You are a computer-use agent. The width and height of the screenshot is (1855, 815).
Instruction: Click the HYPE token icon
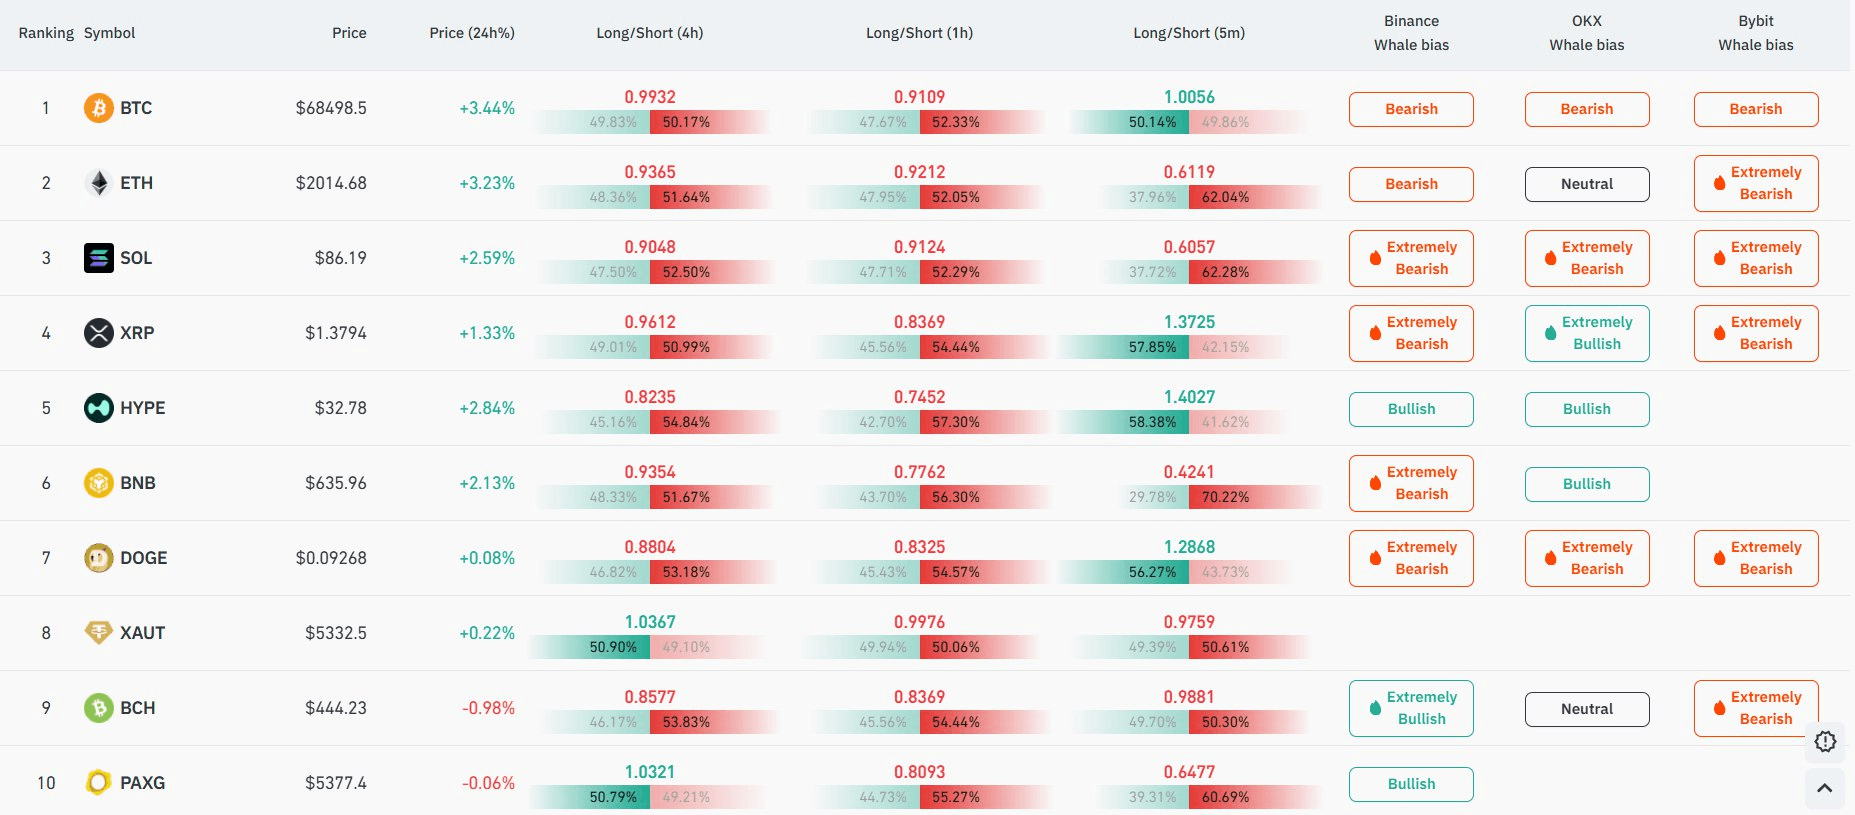(98, 408)
